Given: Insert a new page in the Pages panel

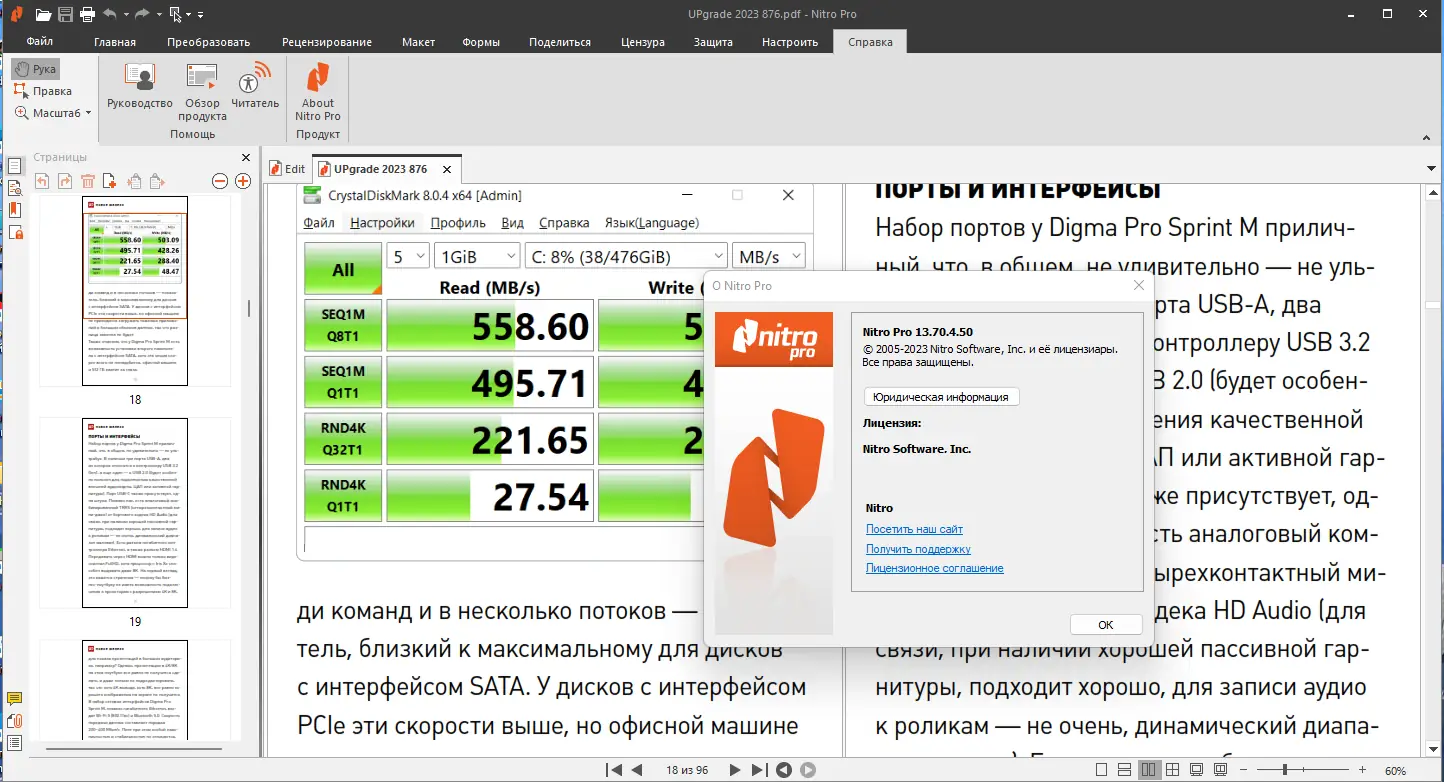Looking at the screenshot, I should click(x=110, y=181).
